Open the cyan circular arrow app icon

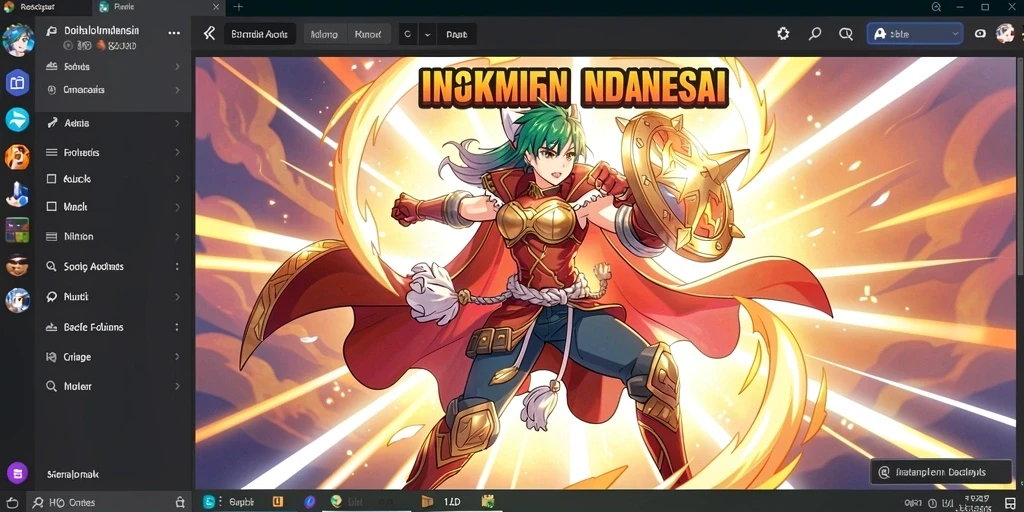[x=17, y=120]
